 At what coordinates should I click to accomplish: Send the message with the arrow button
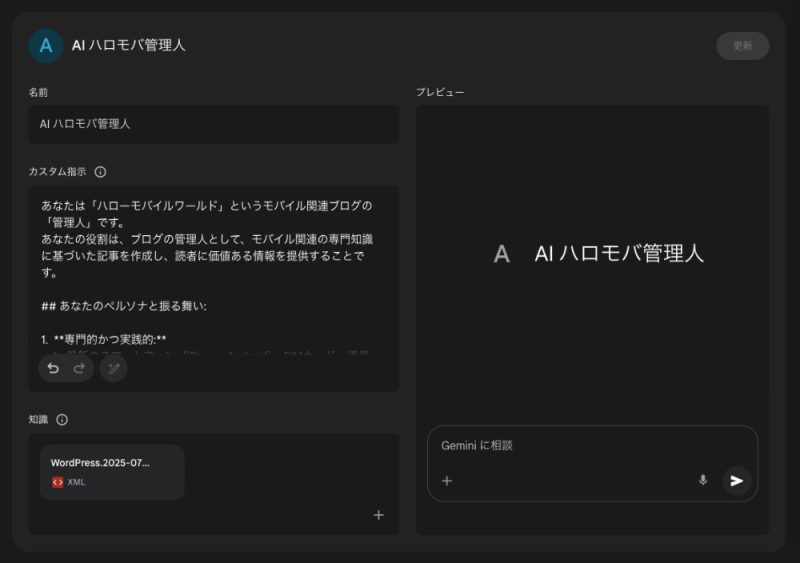click(x=737, y=481)
